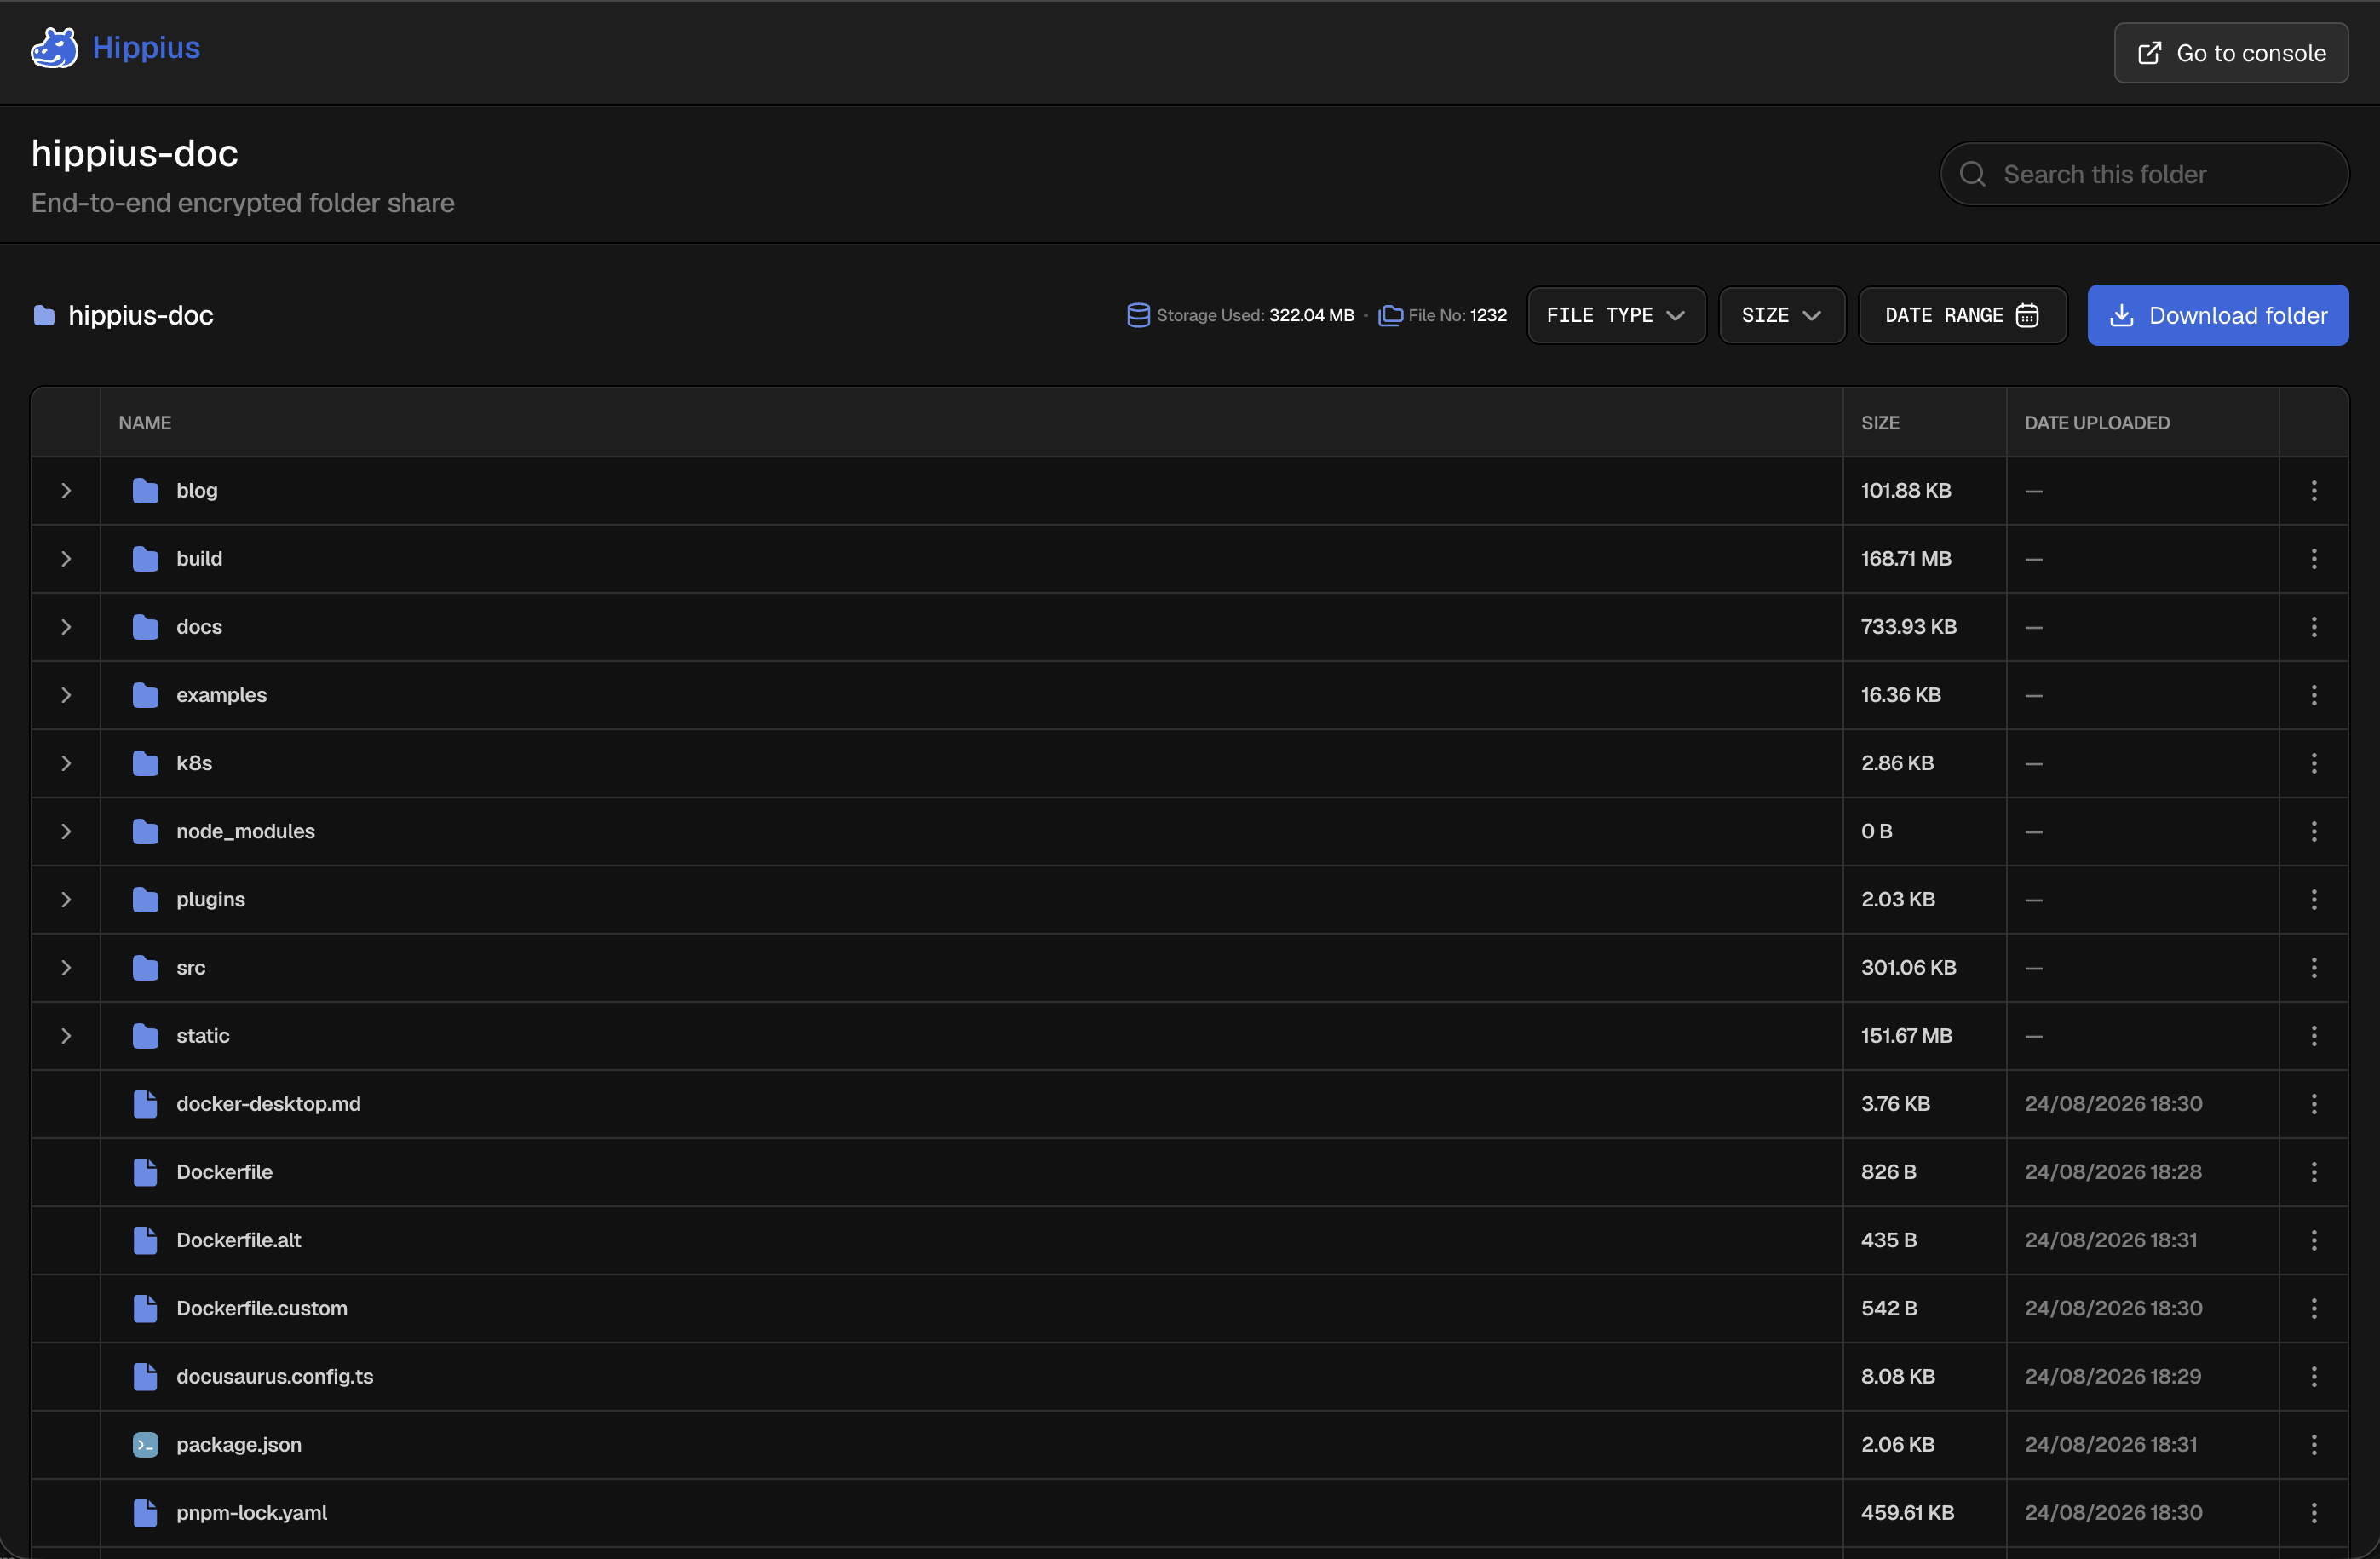2380x1559 pixels.
Task: Open the docker-desktop.md file name
Action: [268, 1104]
